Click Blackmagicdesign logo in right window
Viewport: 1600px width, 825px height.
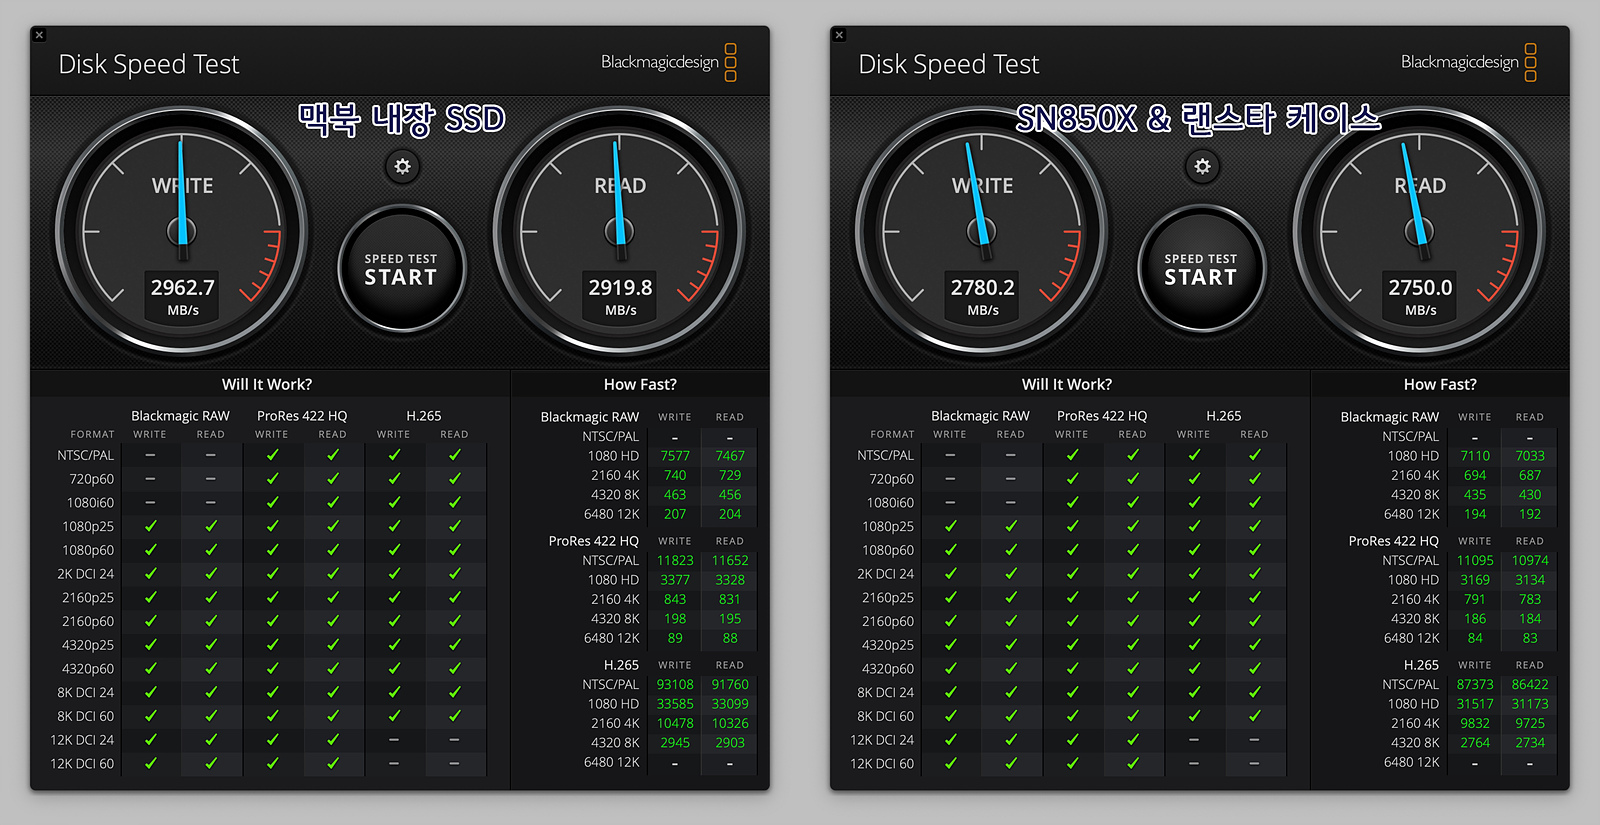click(x=1469, y=62)
